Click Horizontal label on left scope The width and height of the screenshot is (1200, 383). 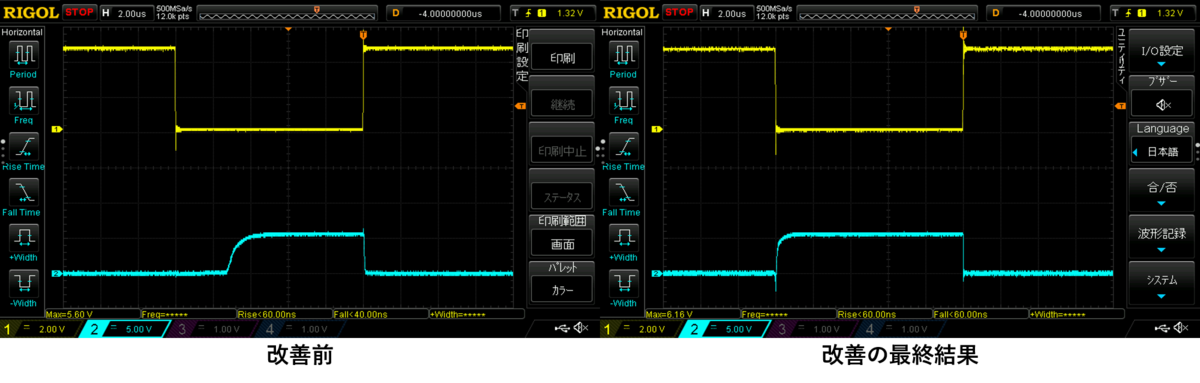coord(22,32)
